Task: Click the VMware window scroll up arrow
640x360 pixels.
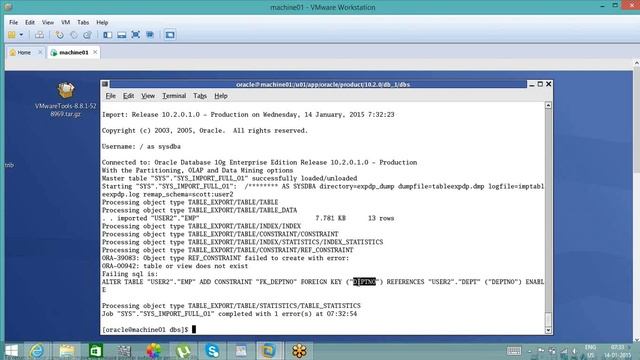Action: (x=636, y=63)
